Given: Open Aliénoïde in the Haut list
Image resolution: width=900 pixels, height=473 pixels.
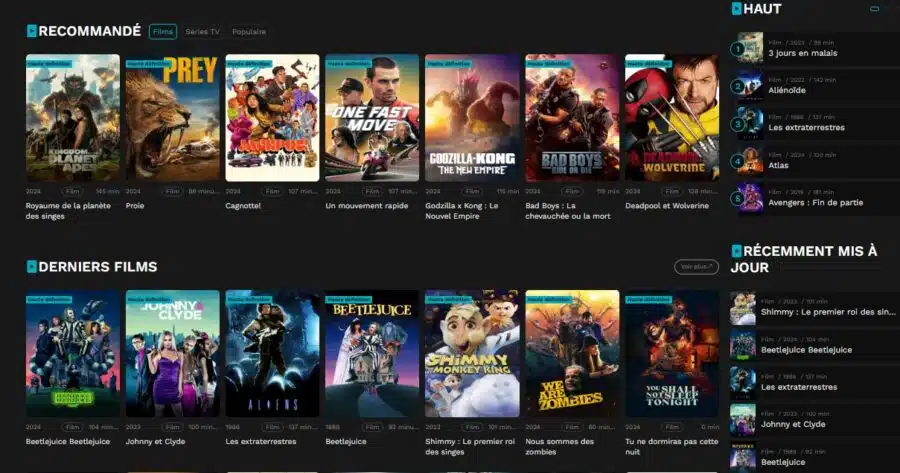Looking at the screenshot, I should tap(787, 90).
